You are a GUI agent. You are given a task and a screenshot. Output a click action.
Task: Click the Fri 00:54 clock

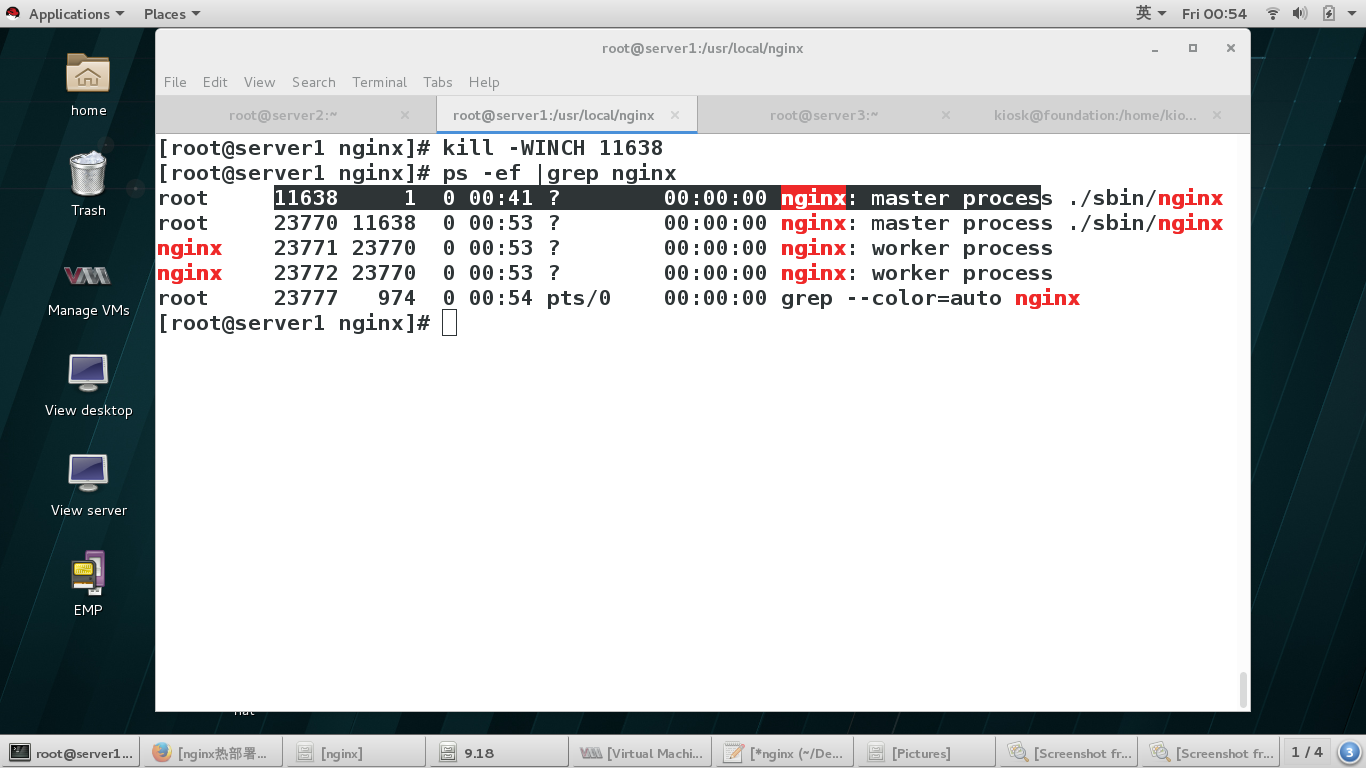pos(1214,14)
